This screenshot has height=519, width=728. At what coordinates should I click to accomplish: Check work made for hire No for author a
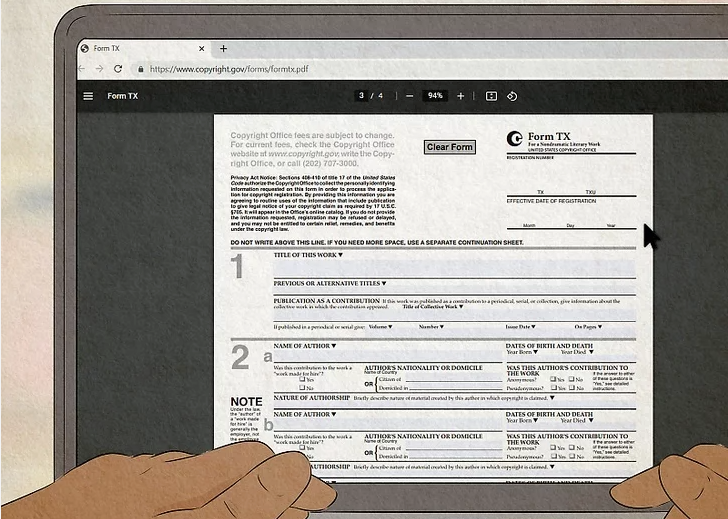point(302,387)
